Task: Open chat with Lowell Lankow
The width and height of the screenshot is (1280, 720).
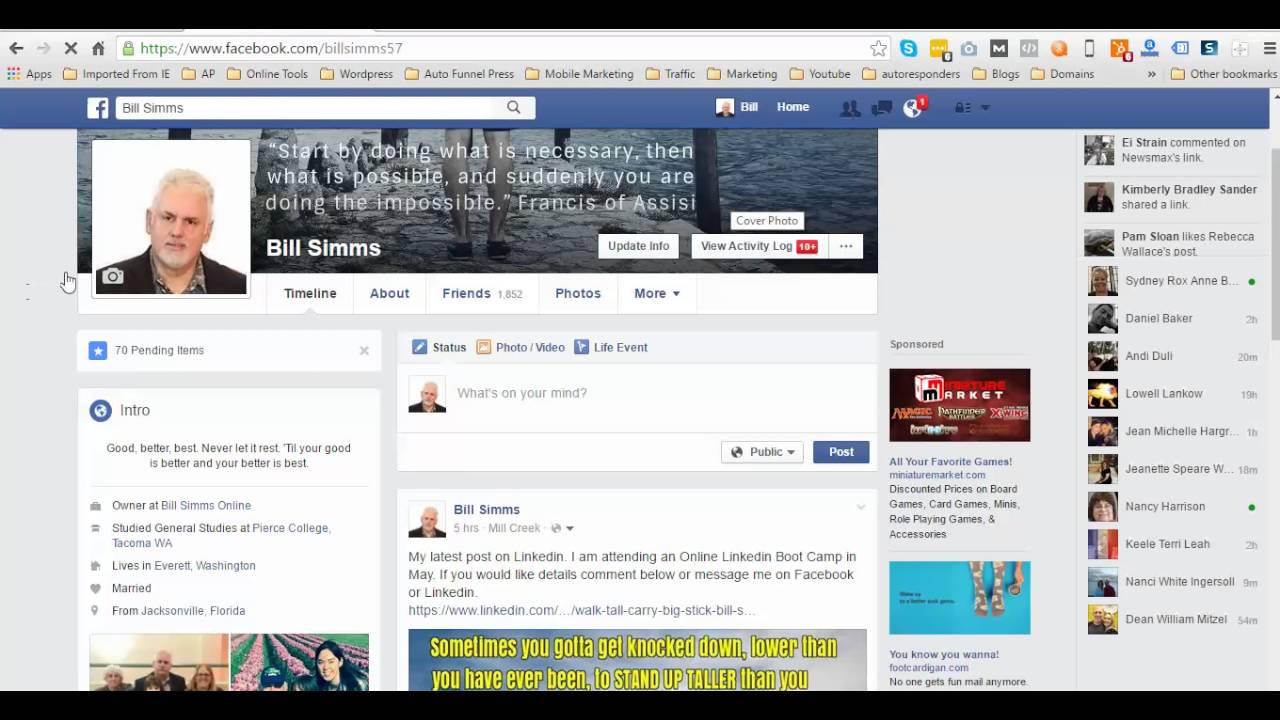Action: tap(1171, 394)
